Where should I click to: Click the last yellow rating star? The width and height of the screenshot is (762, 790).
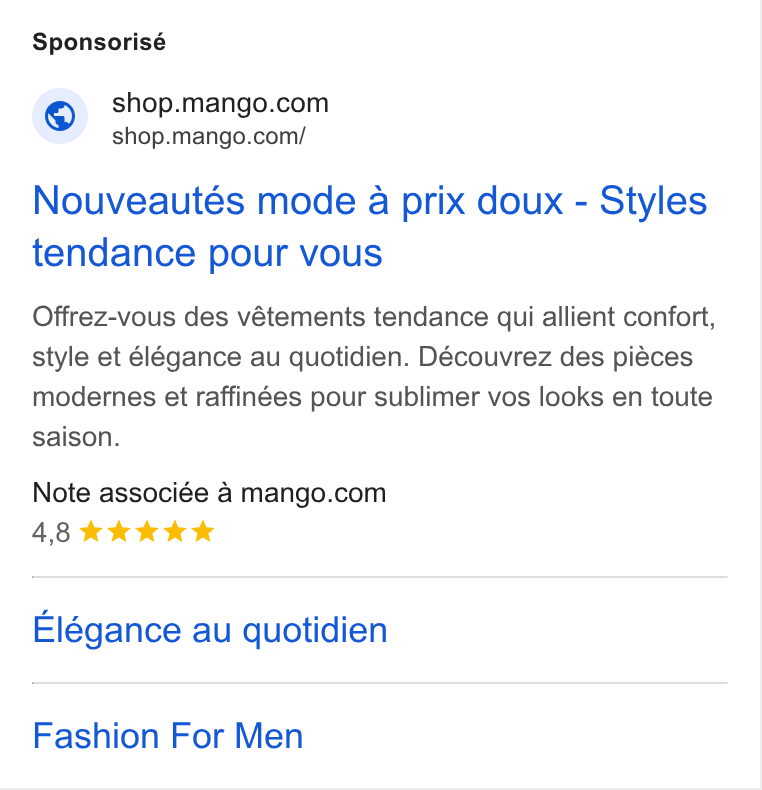point(203,532)
